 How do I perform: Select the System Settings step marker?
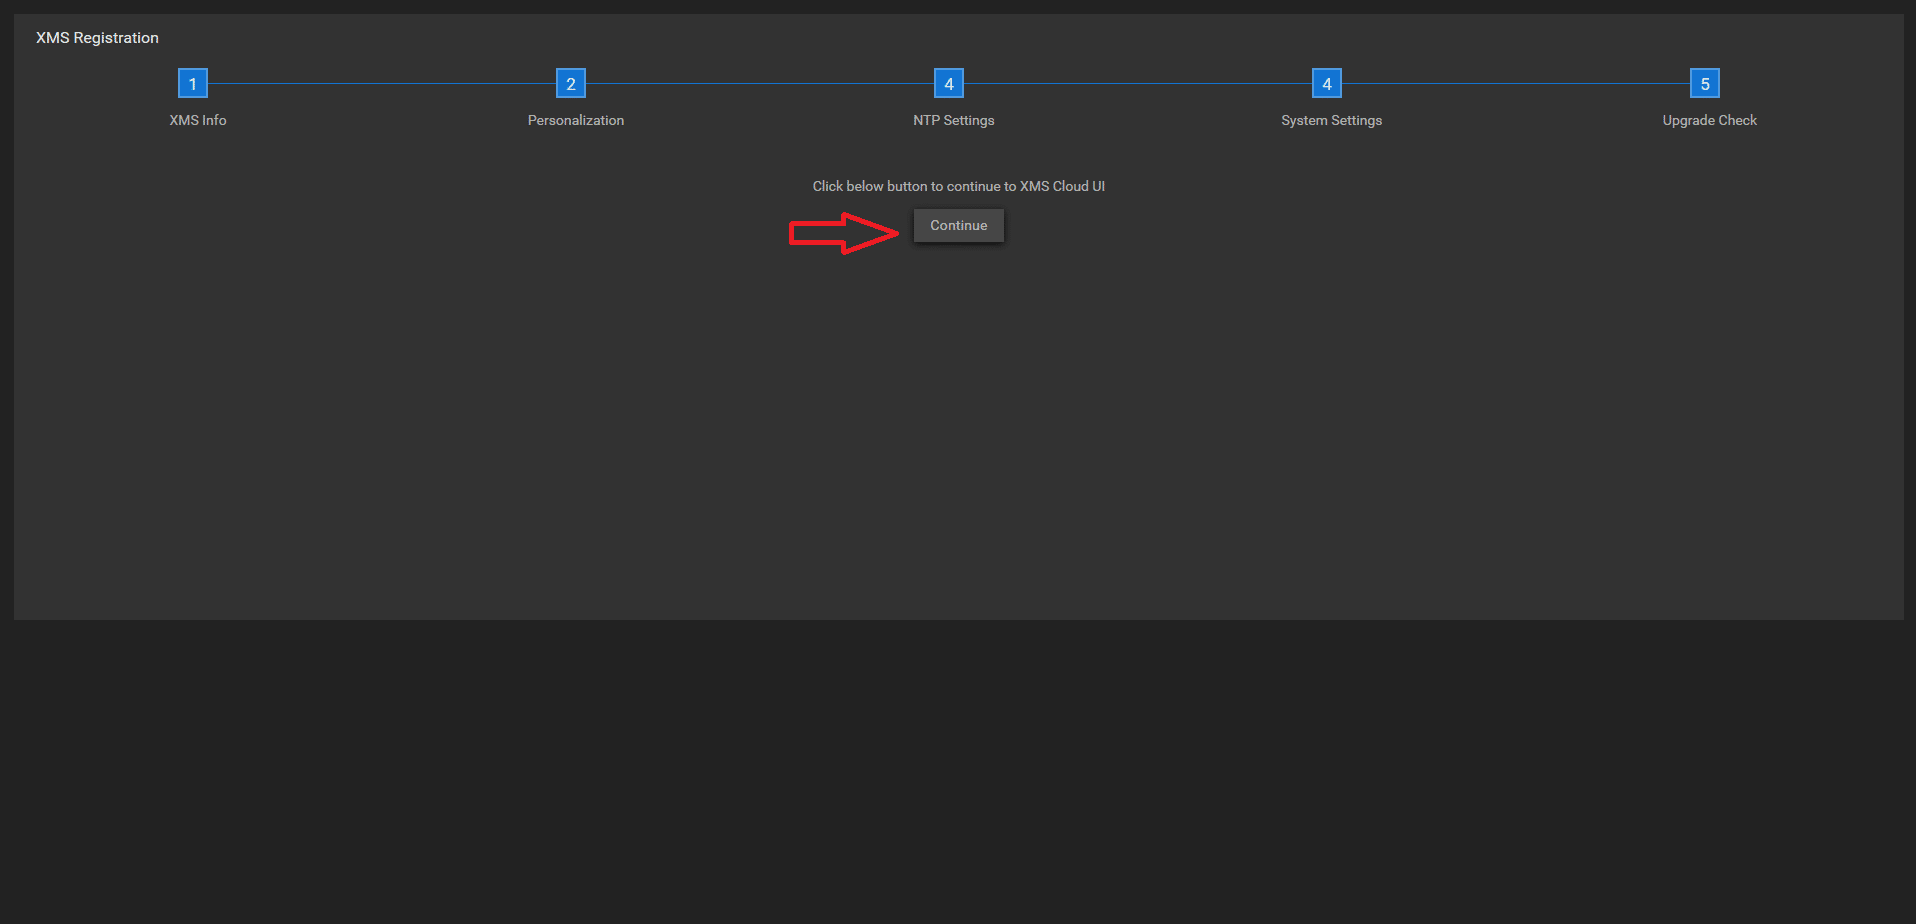coord(1327,83)
